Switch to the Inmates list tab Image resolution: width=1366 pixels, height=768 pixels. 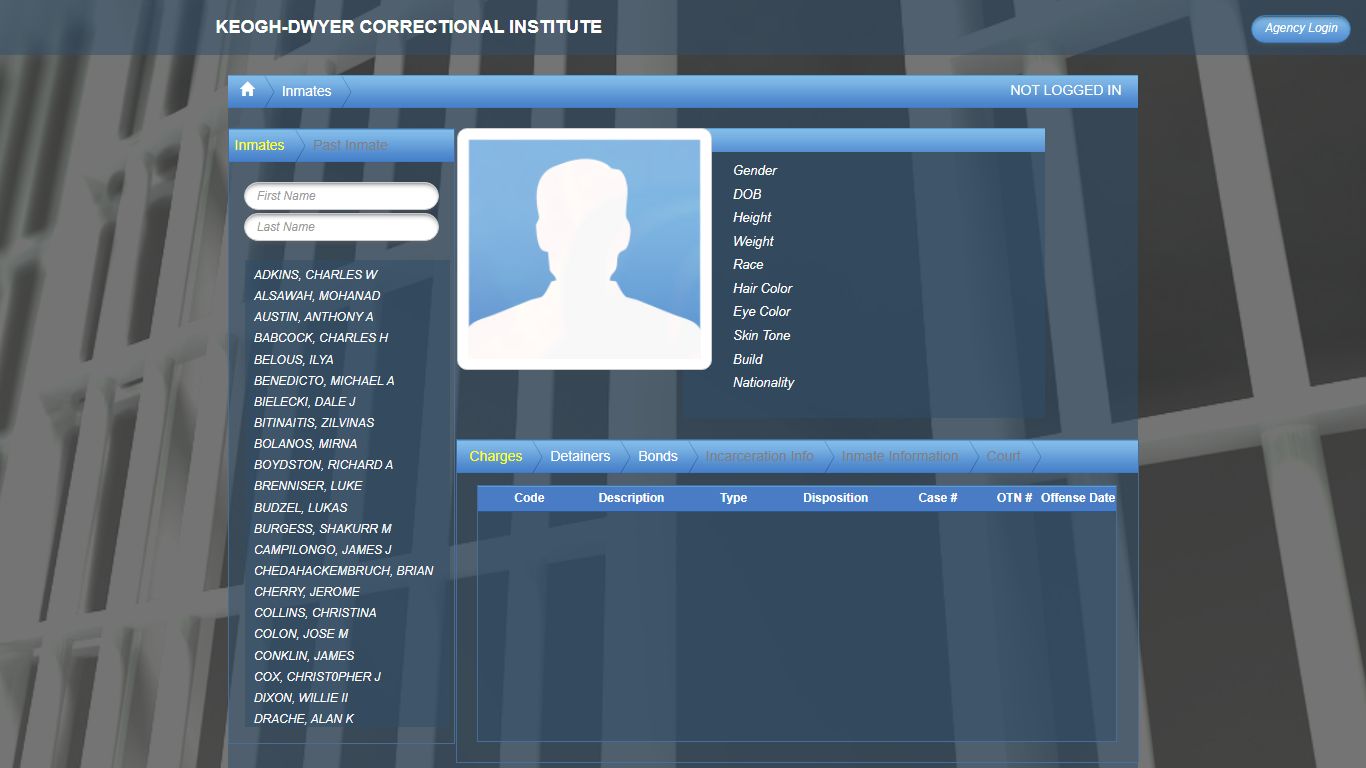[259, 145]
